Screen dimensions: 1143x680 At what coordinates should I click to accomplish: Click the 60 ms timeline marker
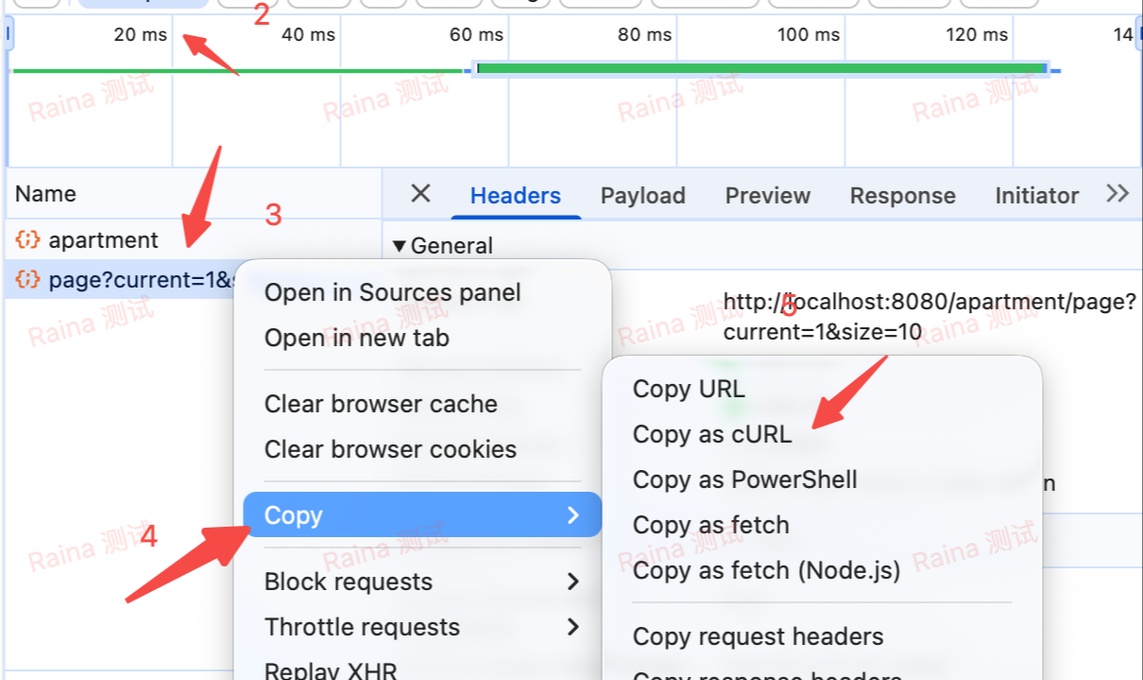[x=476, y=34]
